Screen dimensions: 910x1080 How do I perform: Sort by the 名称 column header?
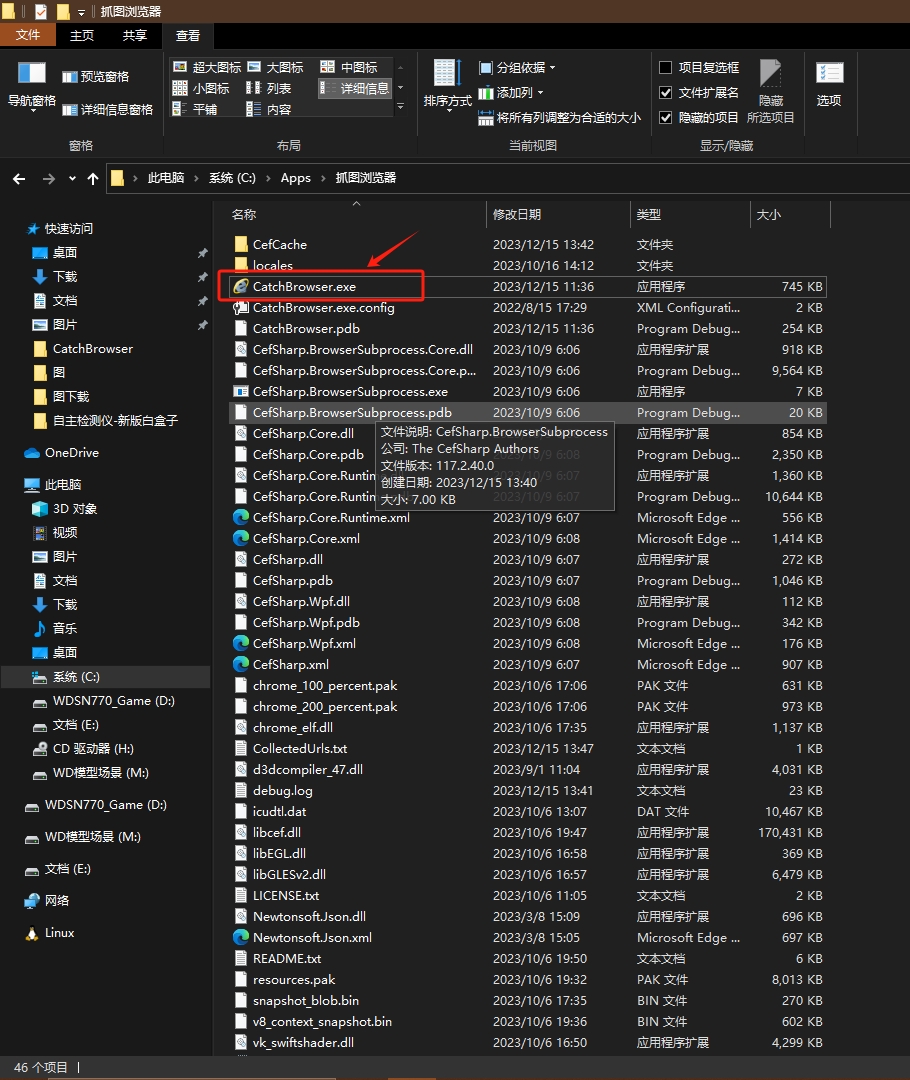[x=357, y=215]
